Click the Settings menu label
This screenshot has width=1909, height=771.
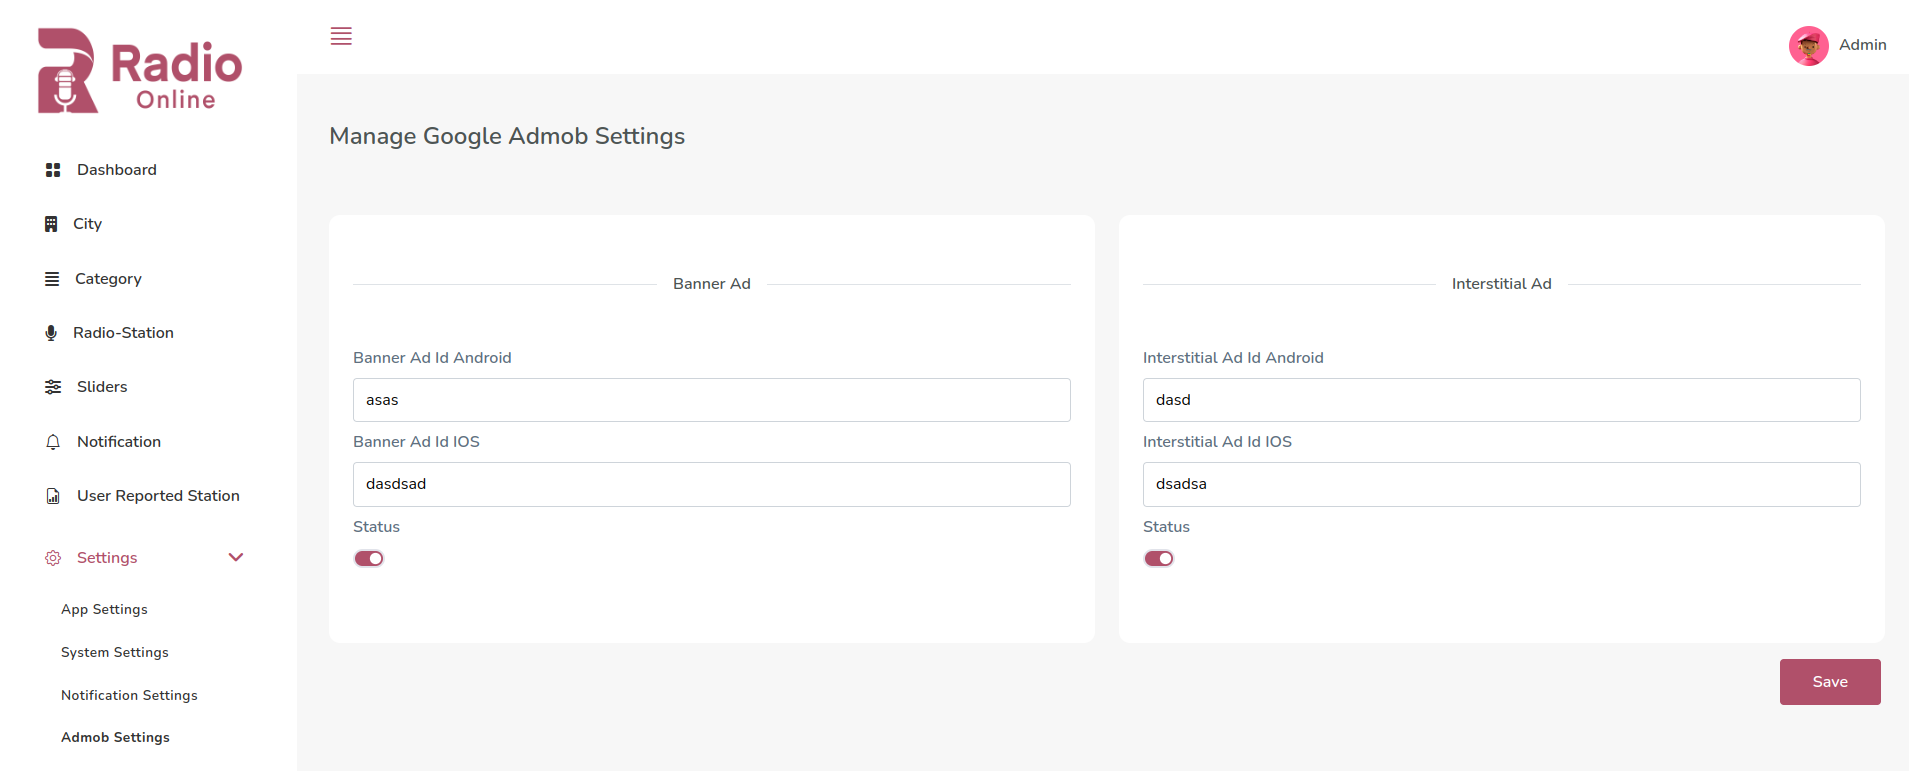107,558
